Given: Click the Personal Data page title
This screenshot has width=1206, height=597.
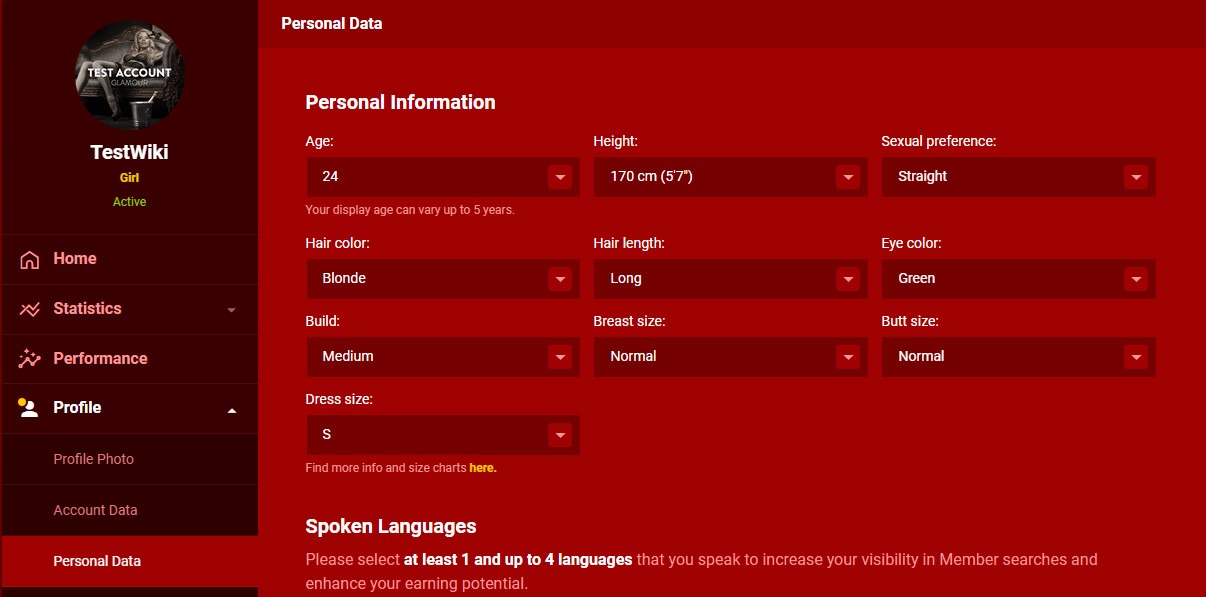Looking at the screenshot, I should [331, 23].
